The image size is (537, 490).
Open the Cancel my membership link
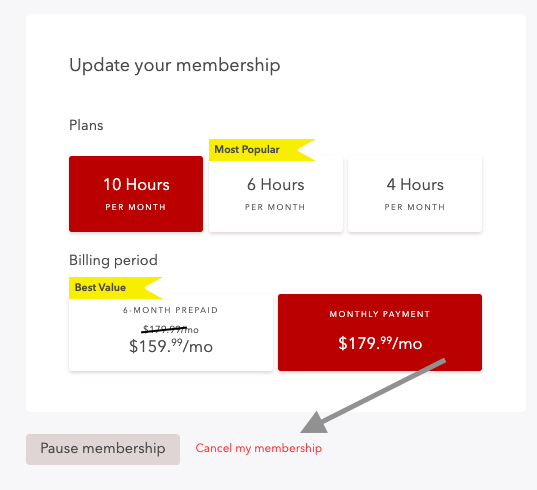[x=259, y=448]
